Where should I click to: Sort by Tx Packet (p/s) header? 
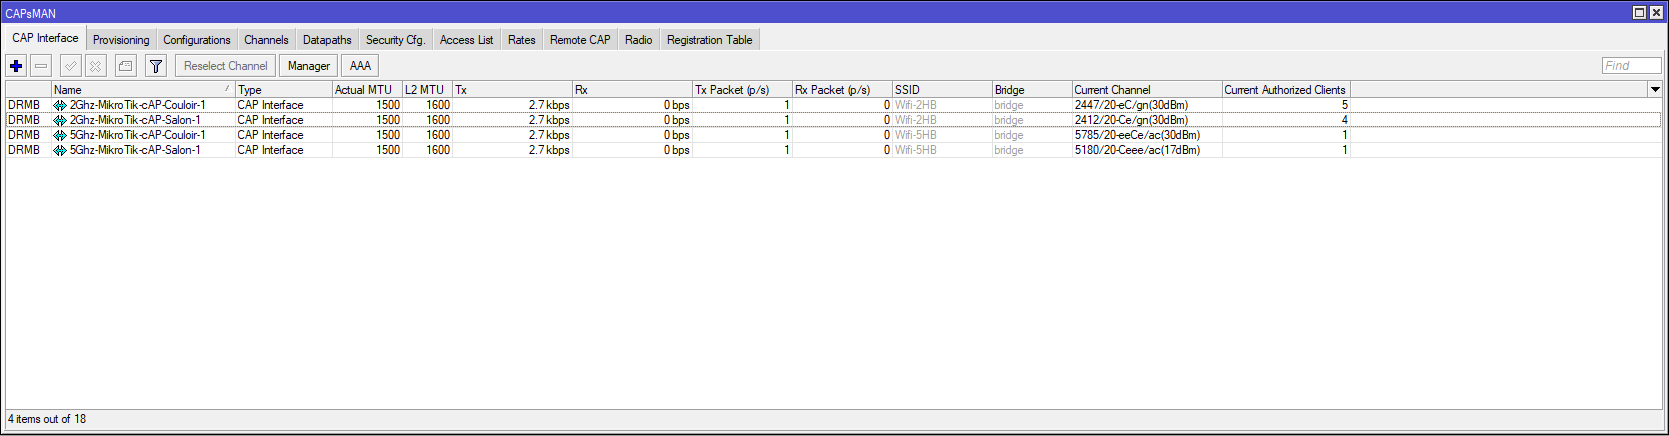point(742,89)
